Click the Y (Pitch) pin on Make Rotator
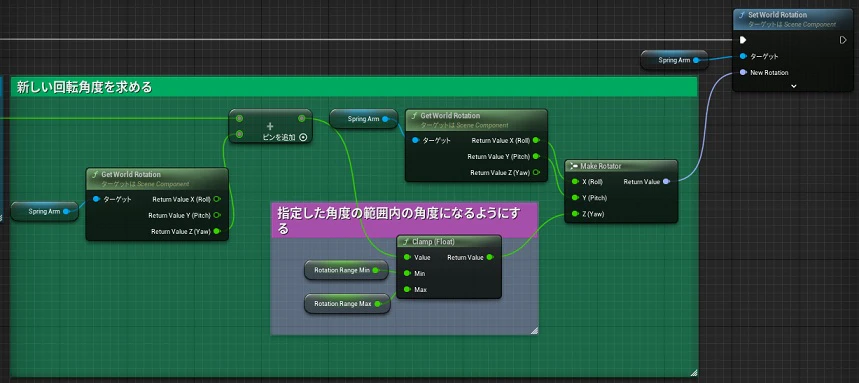The image size is (859, 383). [575, 198]
